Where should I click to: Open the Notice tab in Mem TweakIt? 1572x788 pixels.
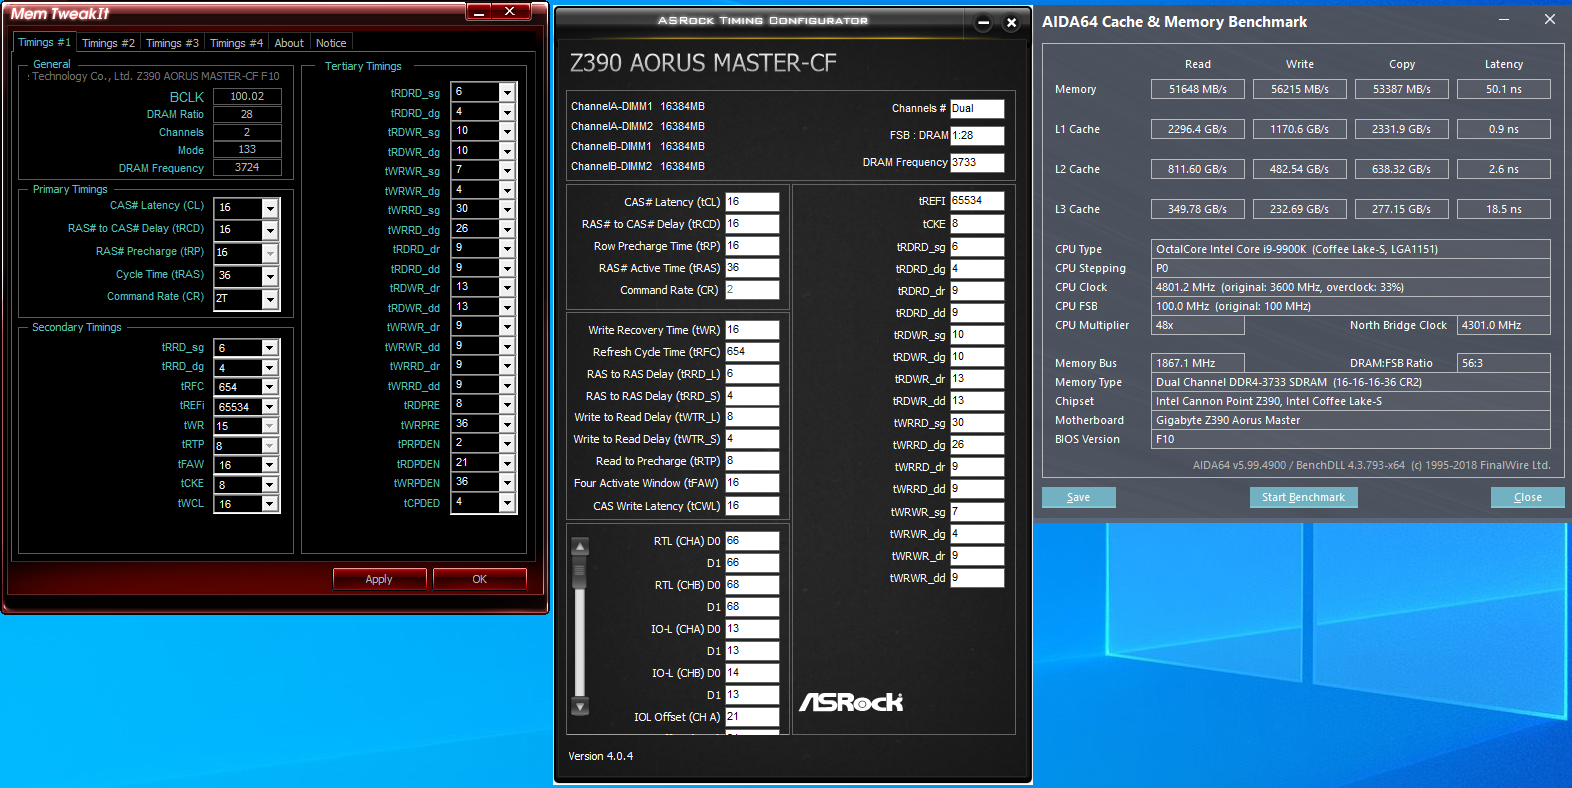point(331,43)
